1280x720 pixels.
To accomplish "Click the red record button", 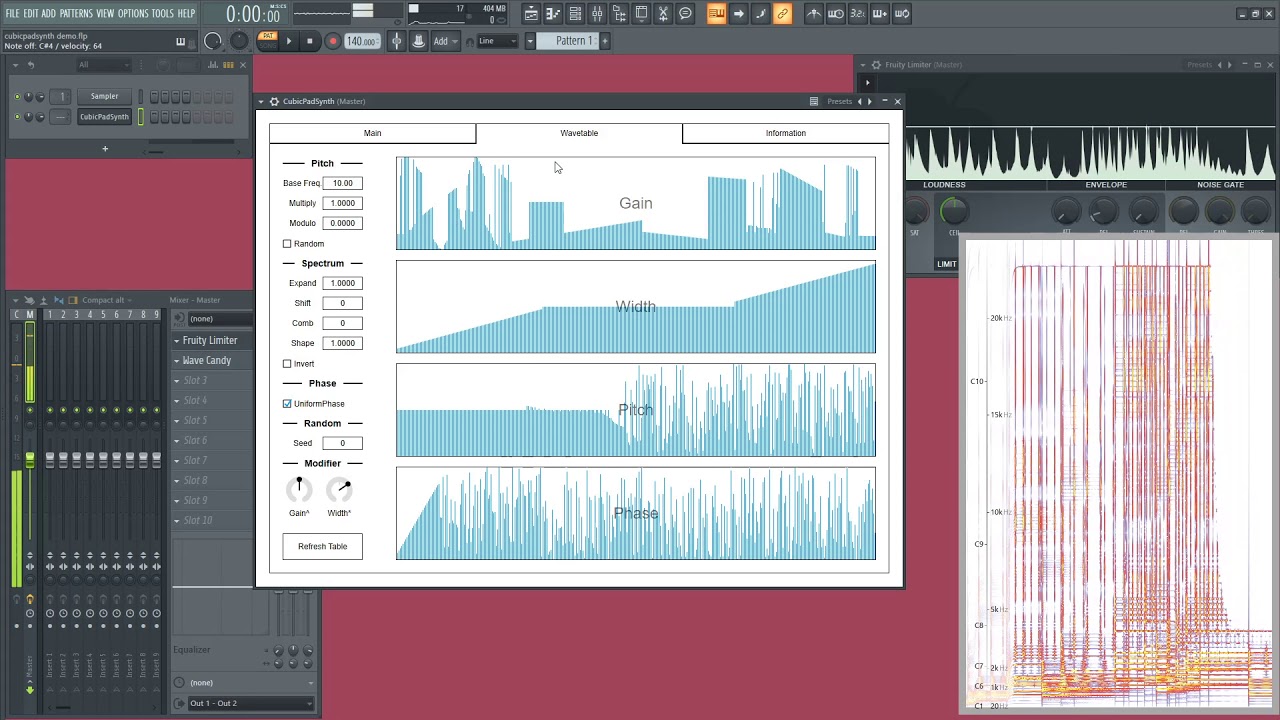I will pyautogui.click(x=332, y=41).
